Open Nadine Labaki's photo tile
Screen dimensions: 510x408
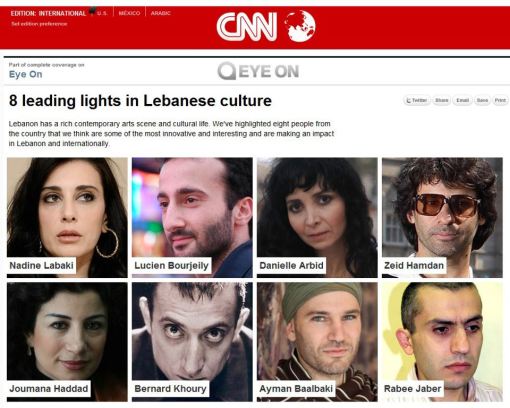coord(67,217)
